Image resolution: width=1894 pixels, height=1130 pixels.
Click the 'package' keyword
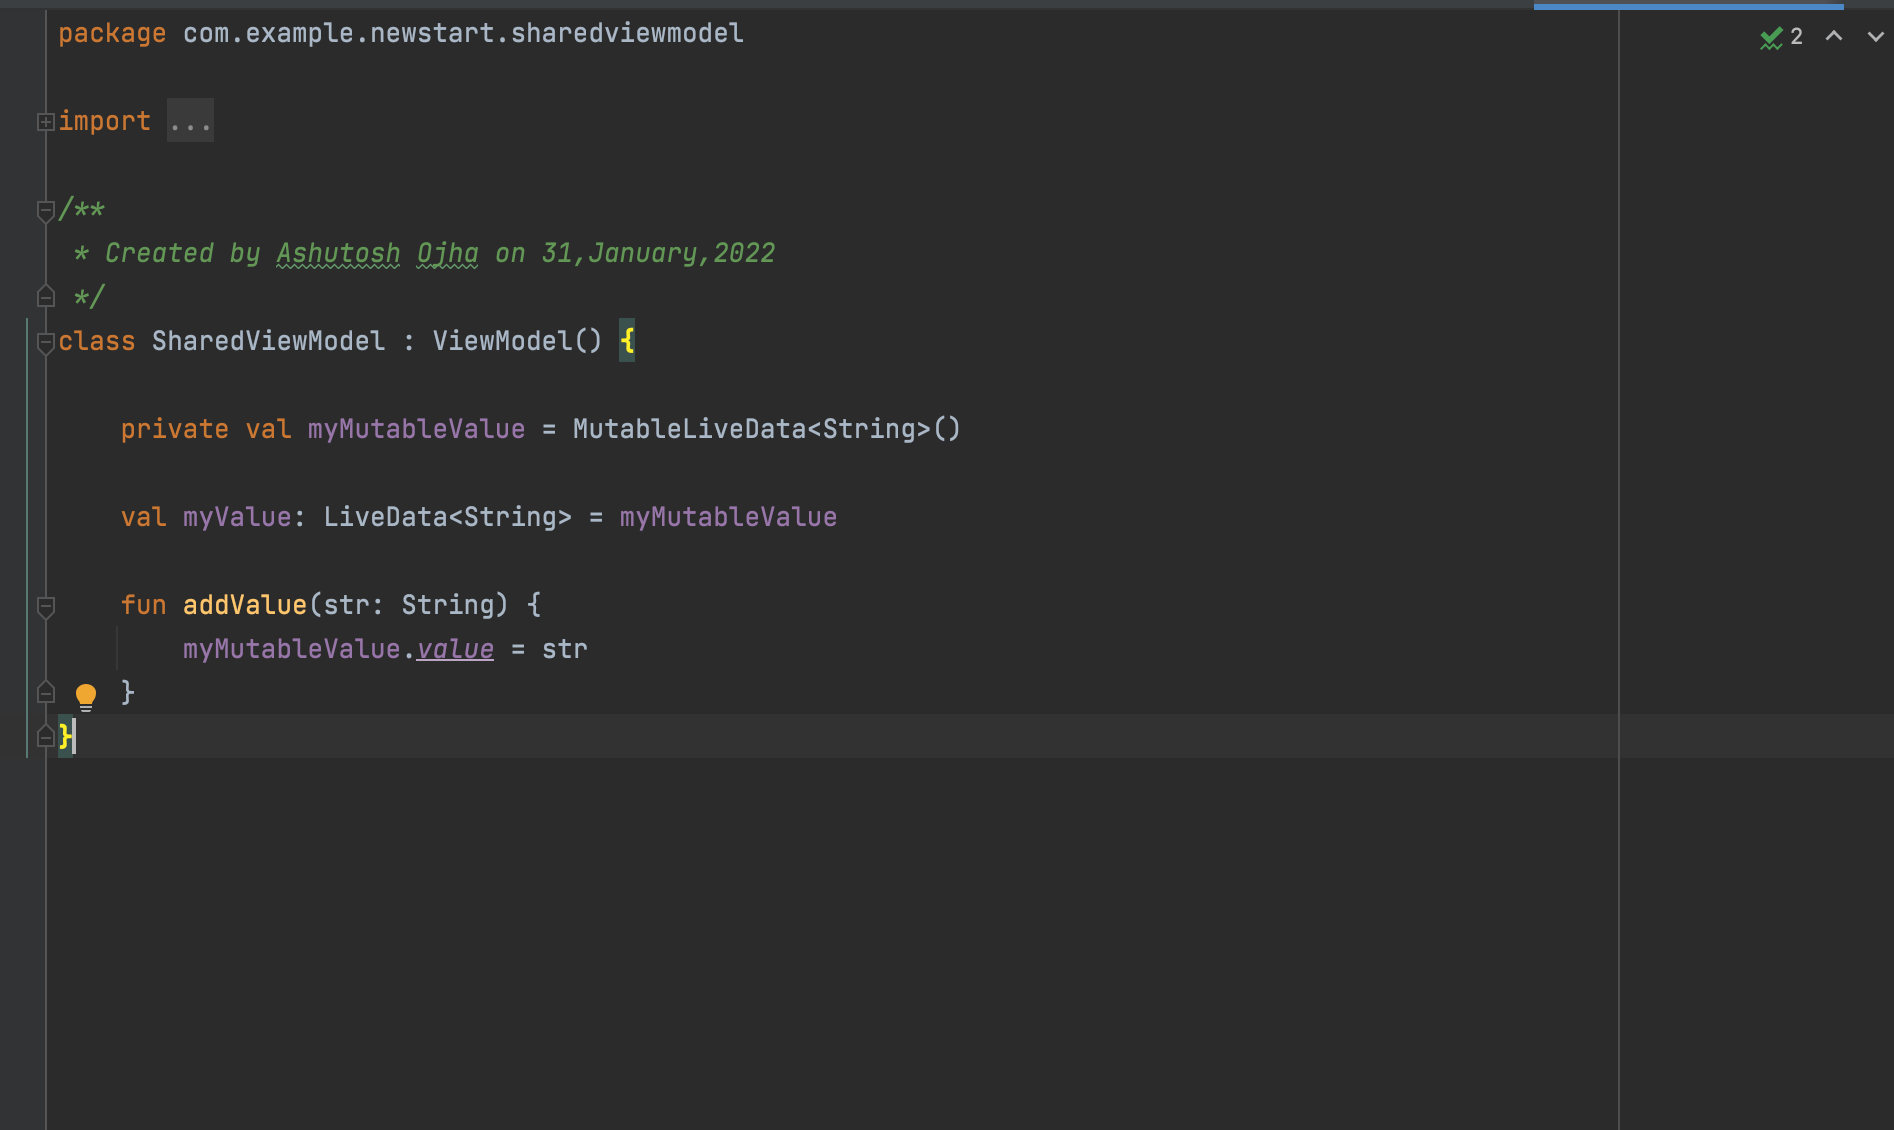112,33
